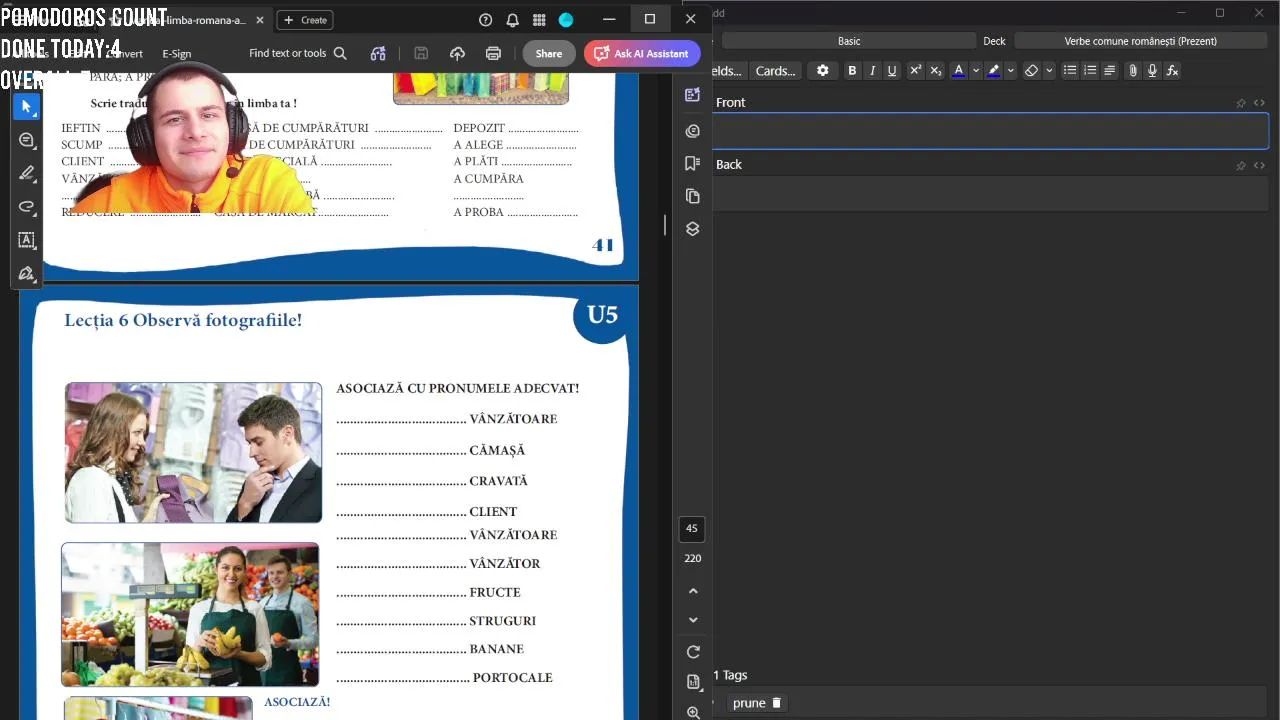The height and width of the screenshot is (720, 1280).
Task: Click Find text or tools search
Action: 298,54
